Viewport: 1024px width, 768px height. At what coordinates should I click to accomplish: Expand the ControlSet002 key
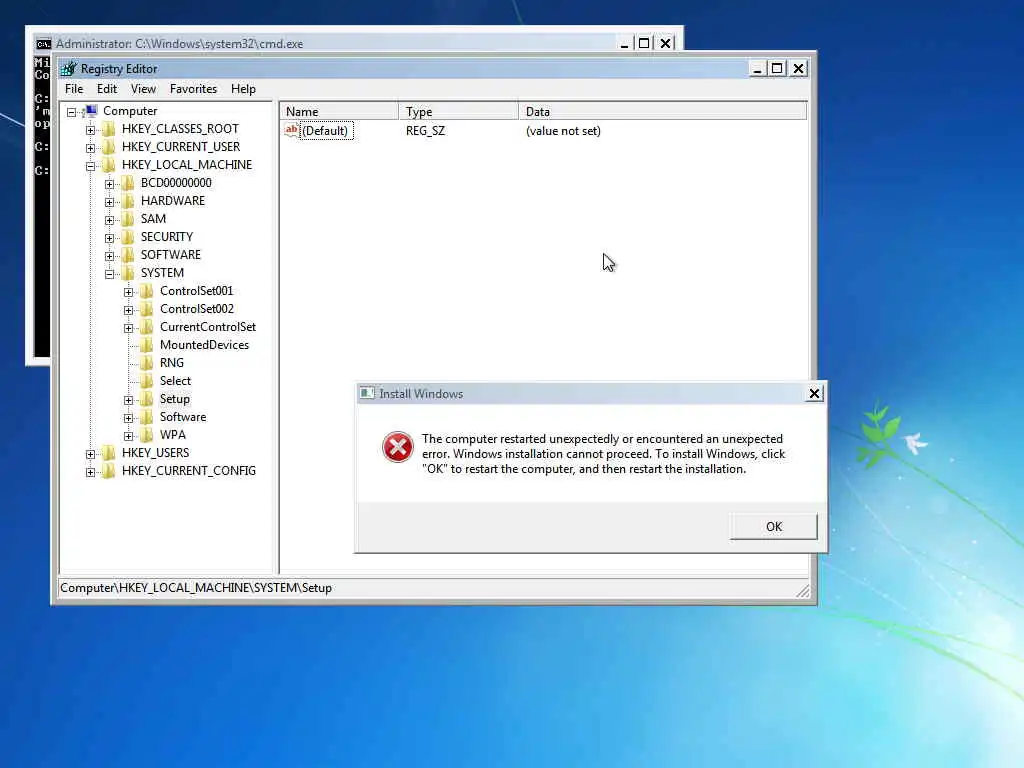pos(128,310)
